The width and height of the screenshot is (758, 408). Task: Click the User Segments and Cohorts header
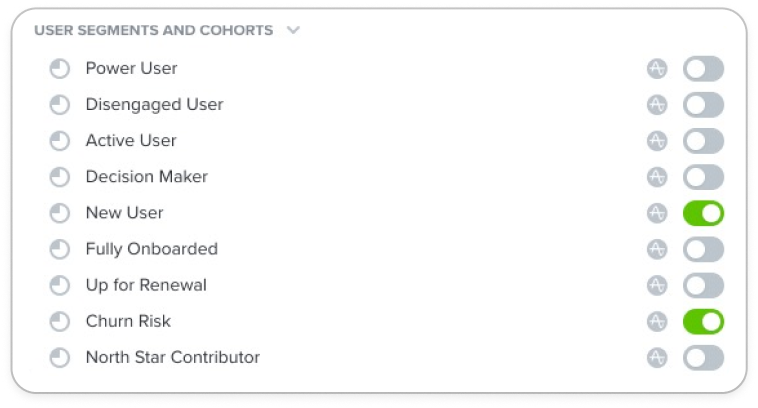tap(154, 30)
